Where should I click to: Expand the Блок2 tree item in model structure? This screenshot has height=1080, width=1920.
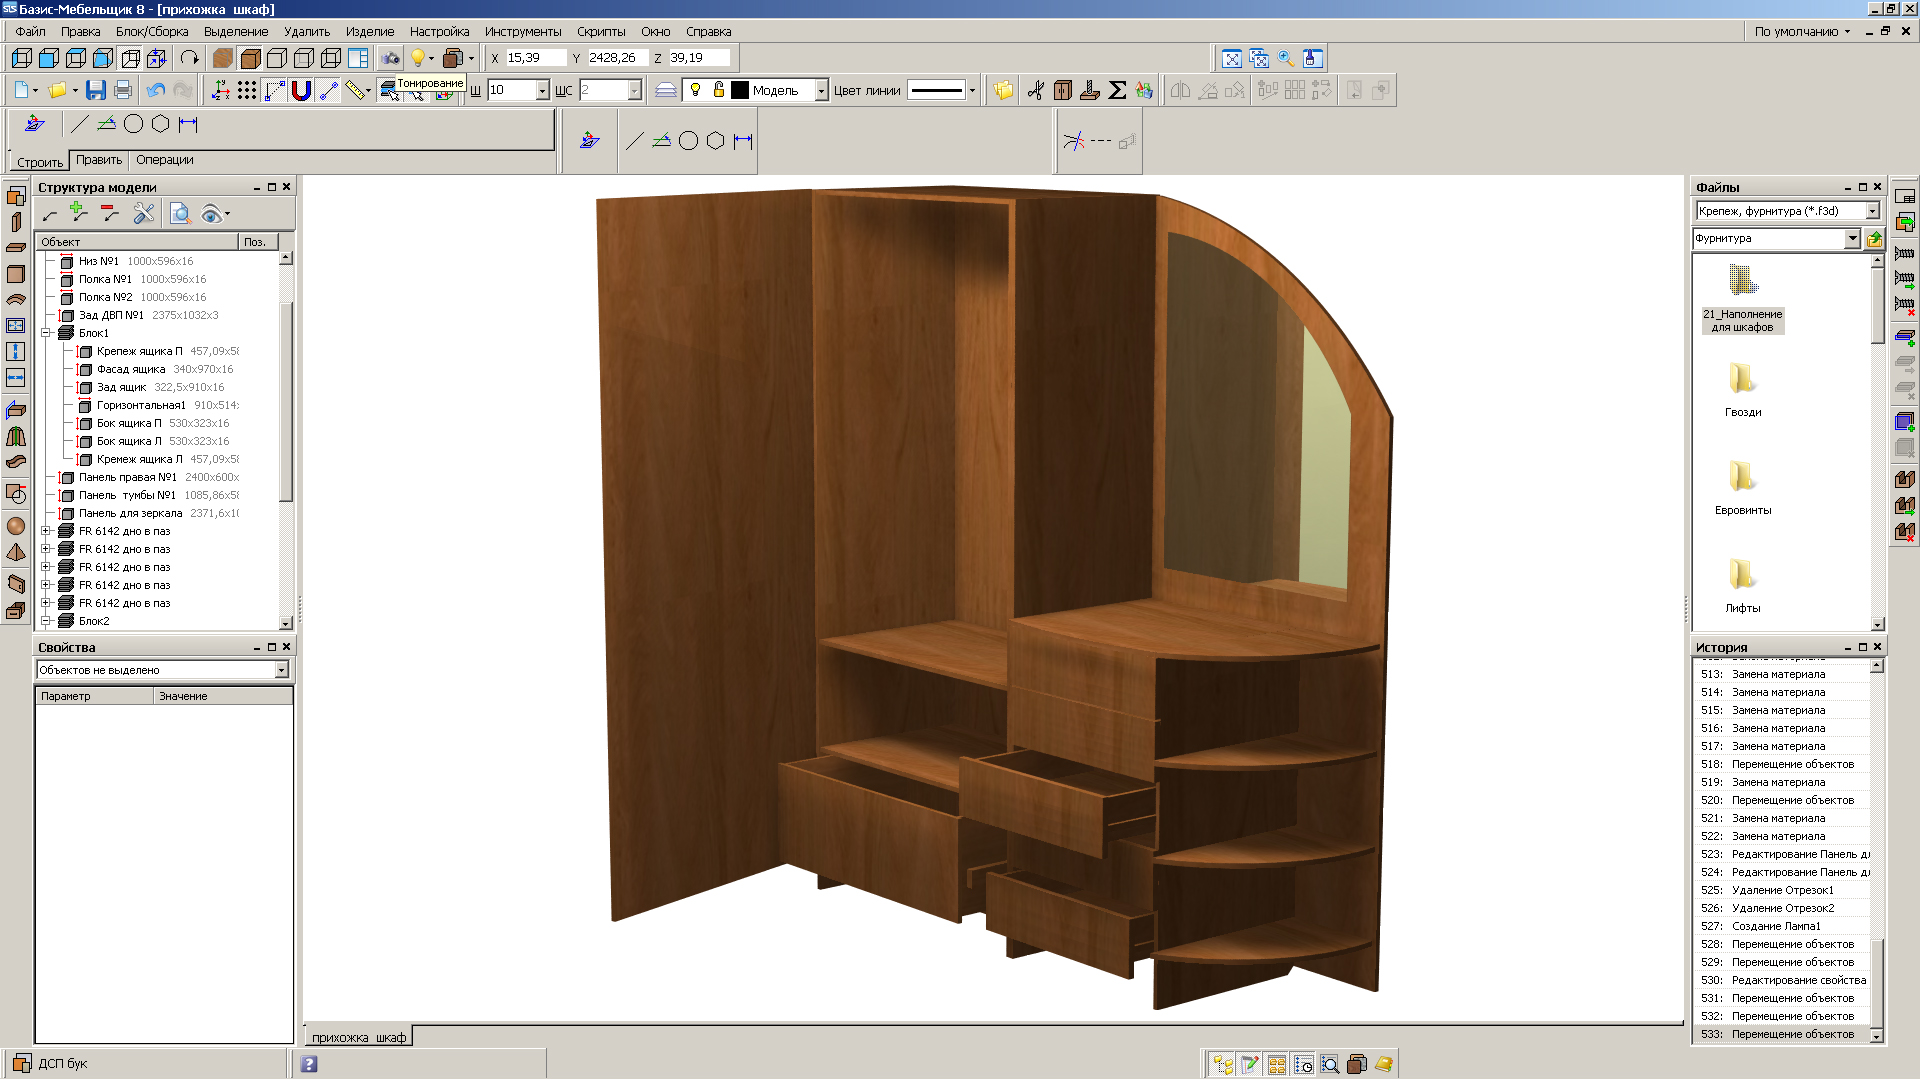click(49, 620)
